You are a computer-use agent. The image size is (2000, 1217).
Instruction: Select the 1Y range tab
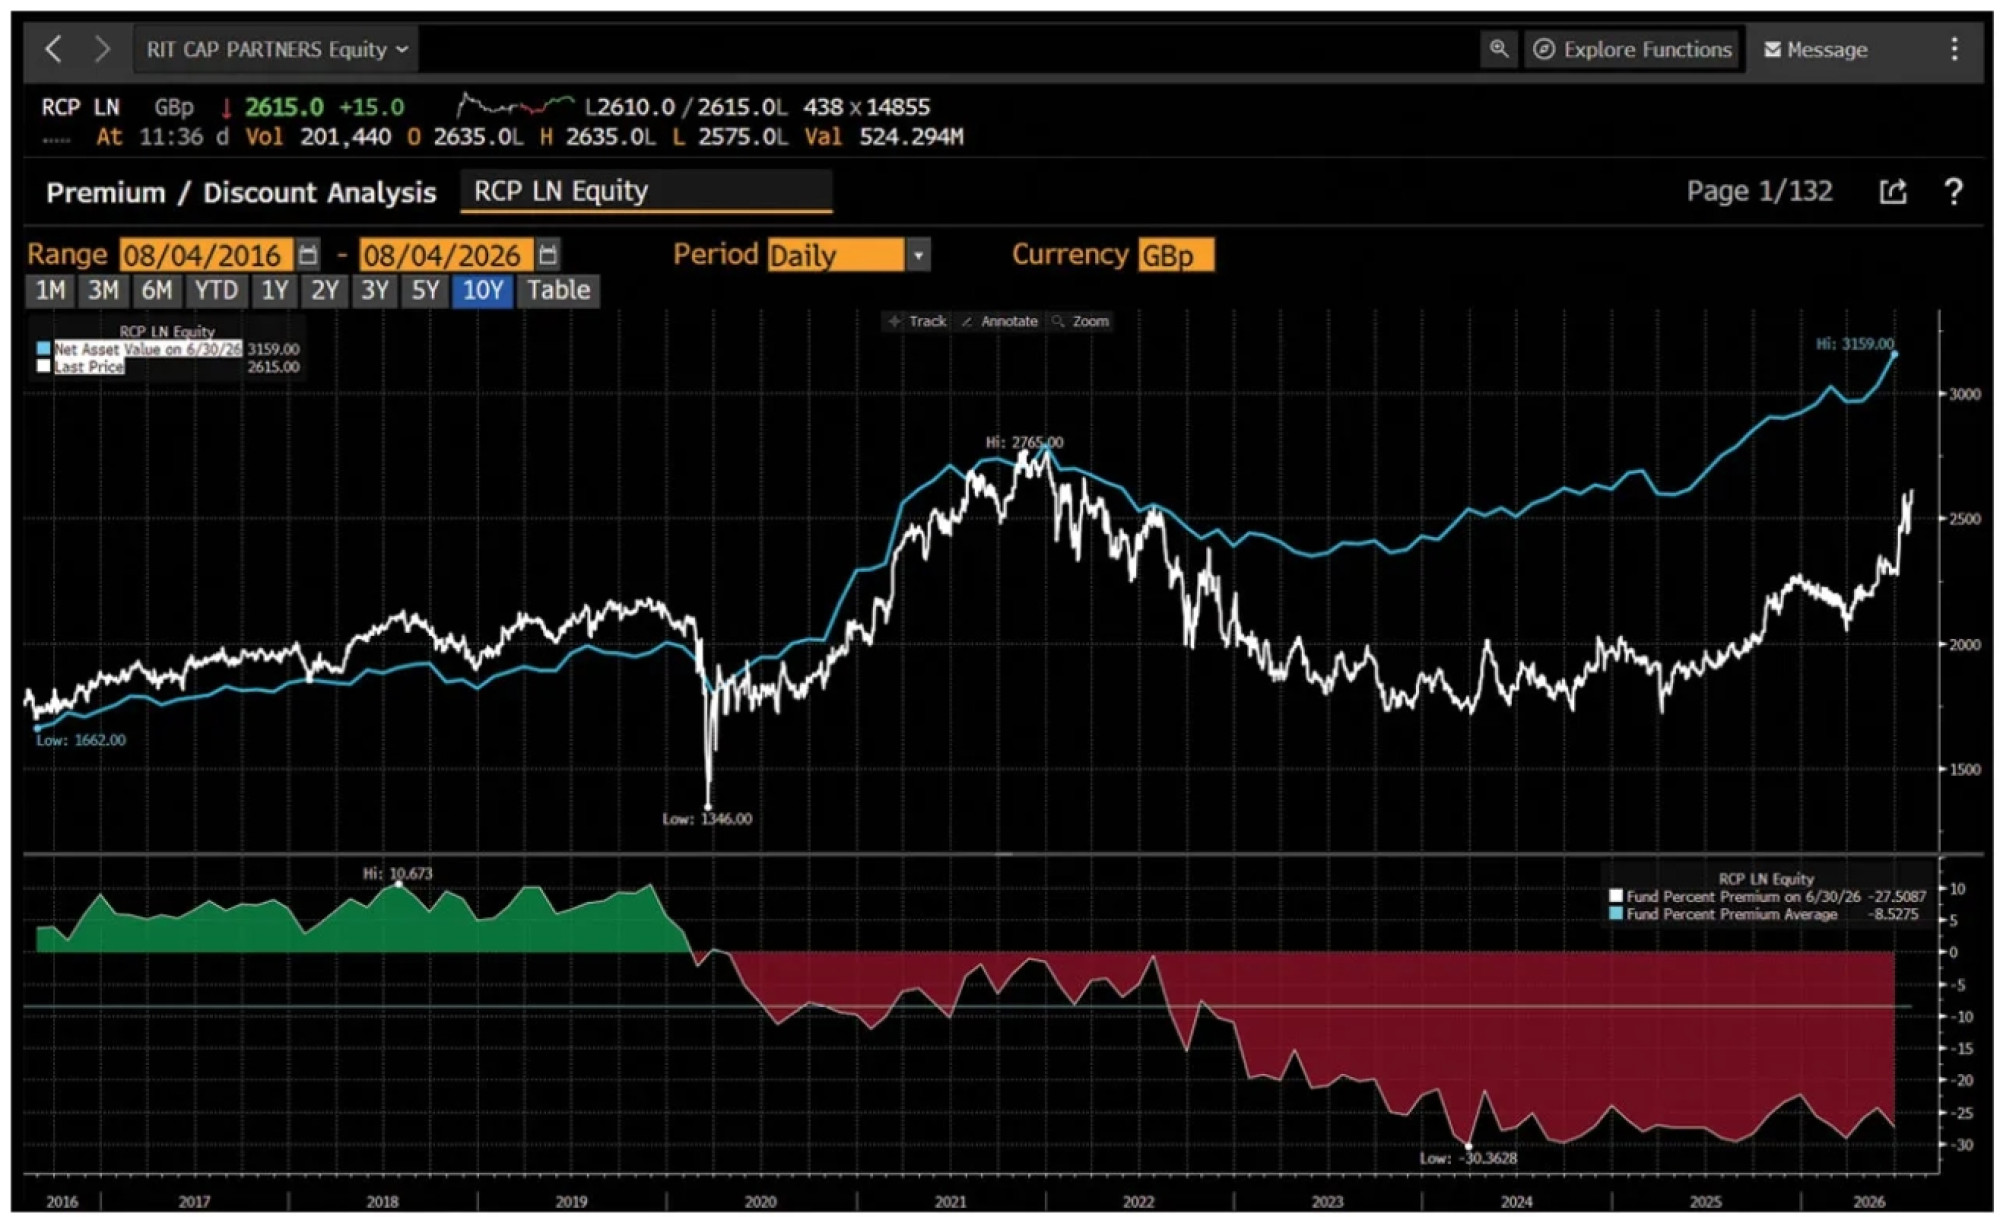tap(274, 291)
